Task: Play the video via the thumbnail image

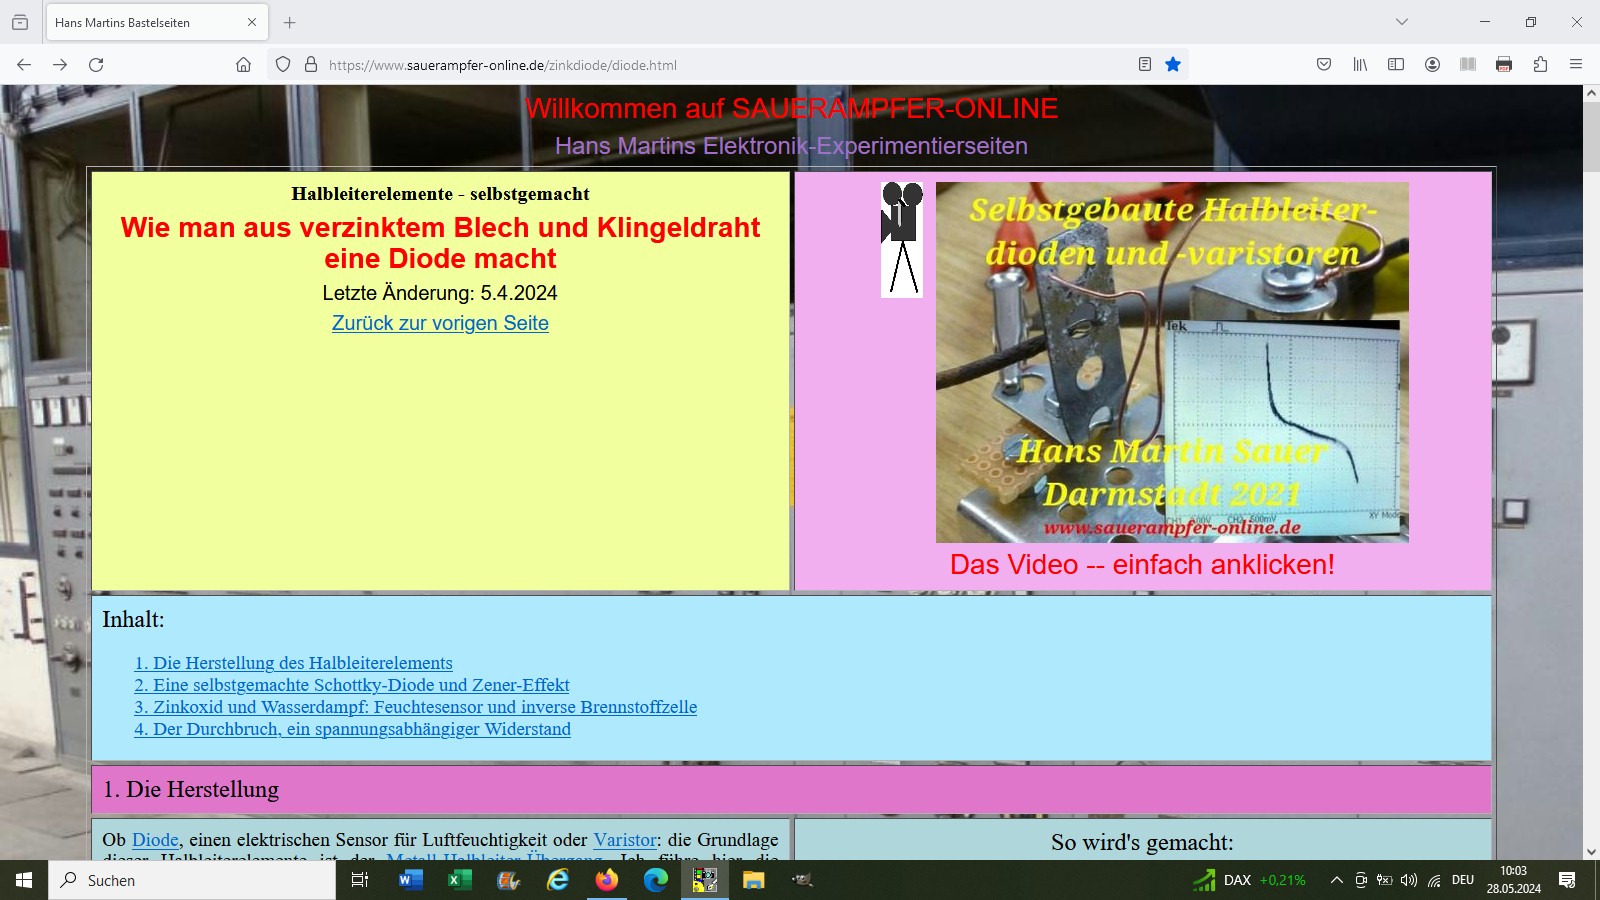Action: (1172, 362)
